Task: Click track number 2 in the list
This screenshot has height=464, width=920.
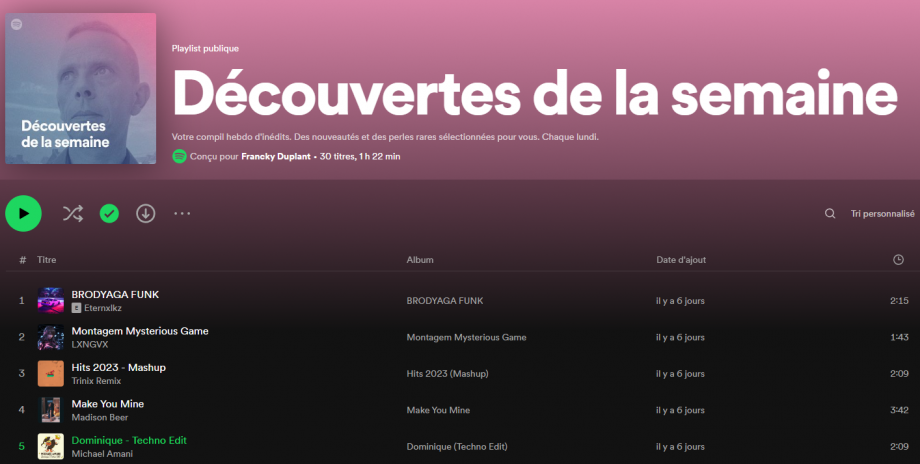Action: point(22,337)
